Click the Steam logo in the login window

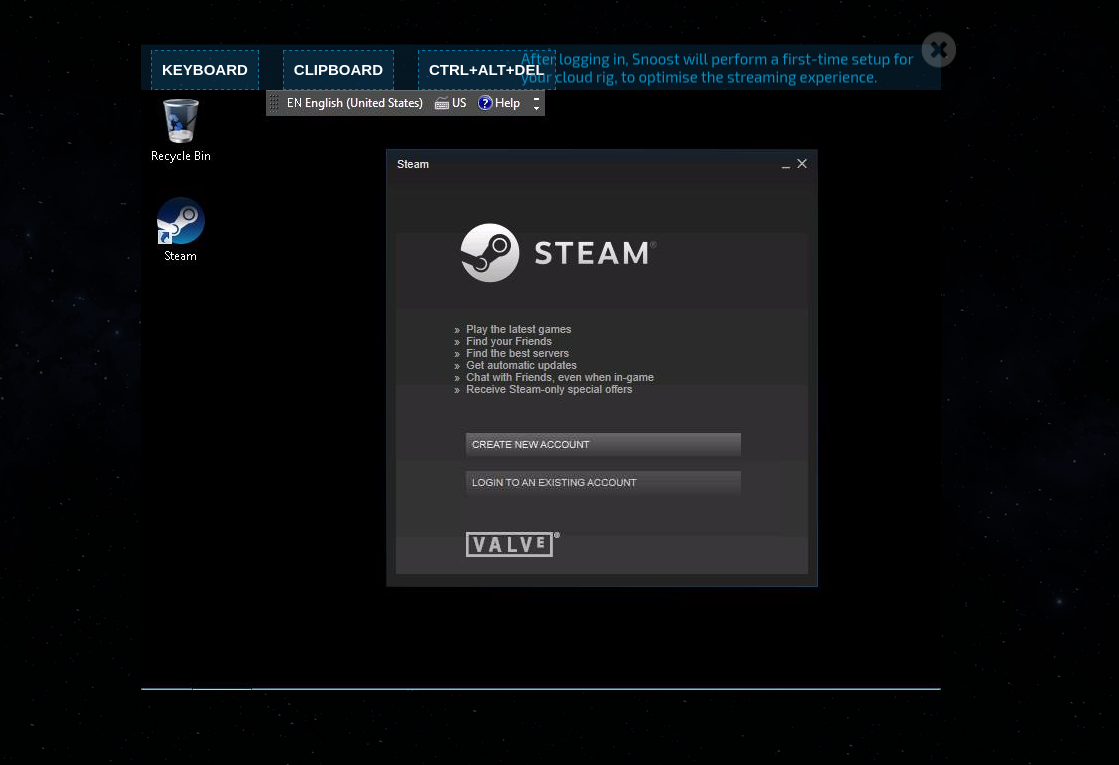558,253
